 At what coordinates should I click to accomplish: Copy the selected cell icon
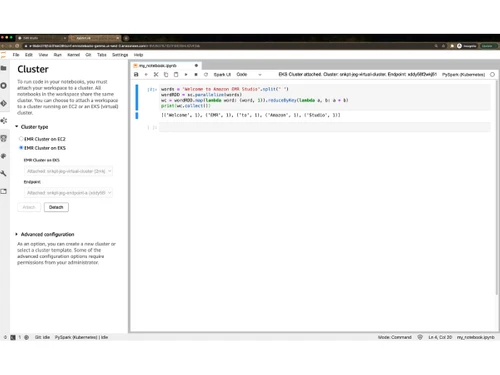pyautogui.click(x=166, y=75)
